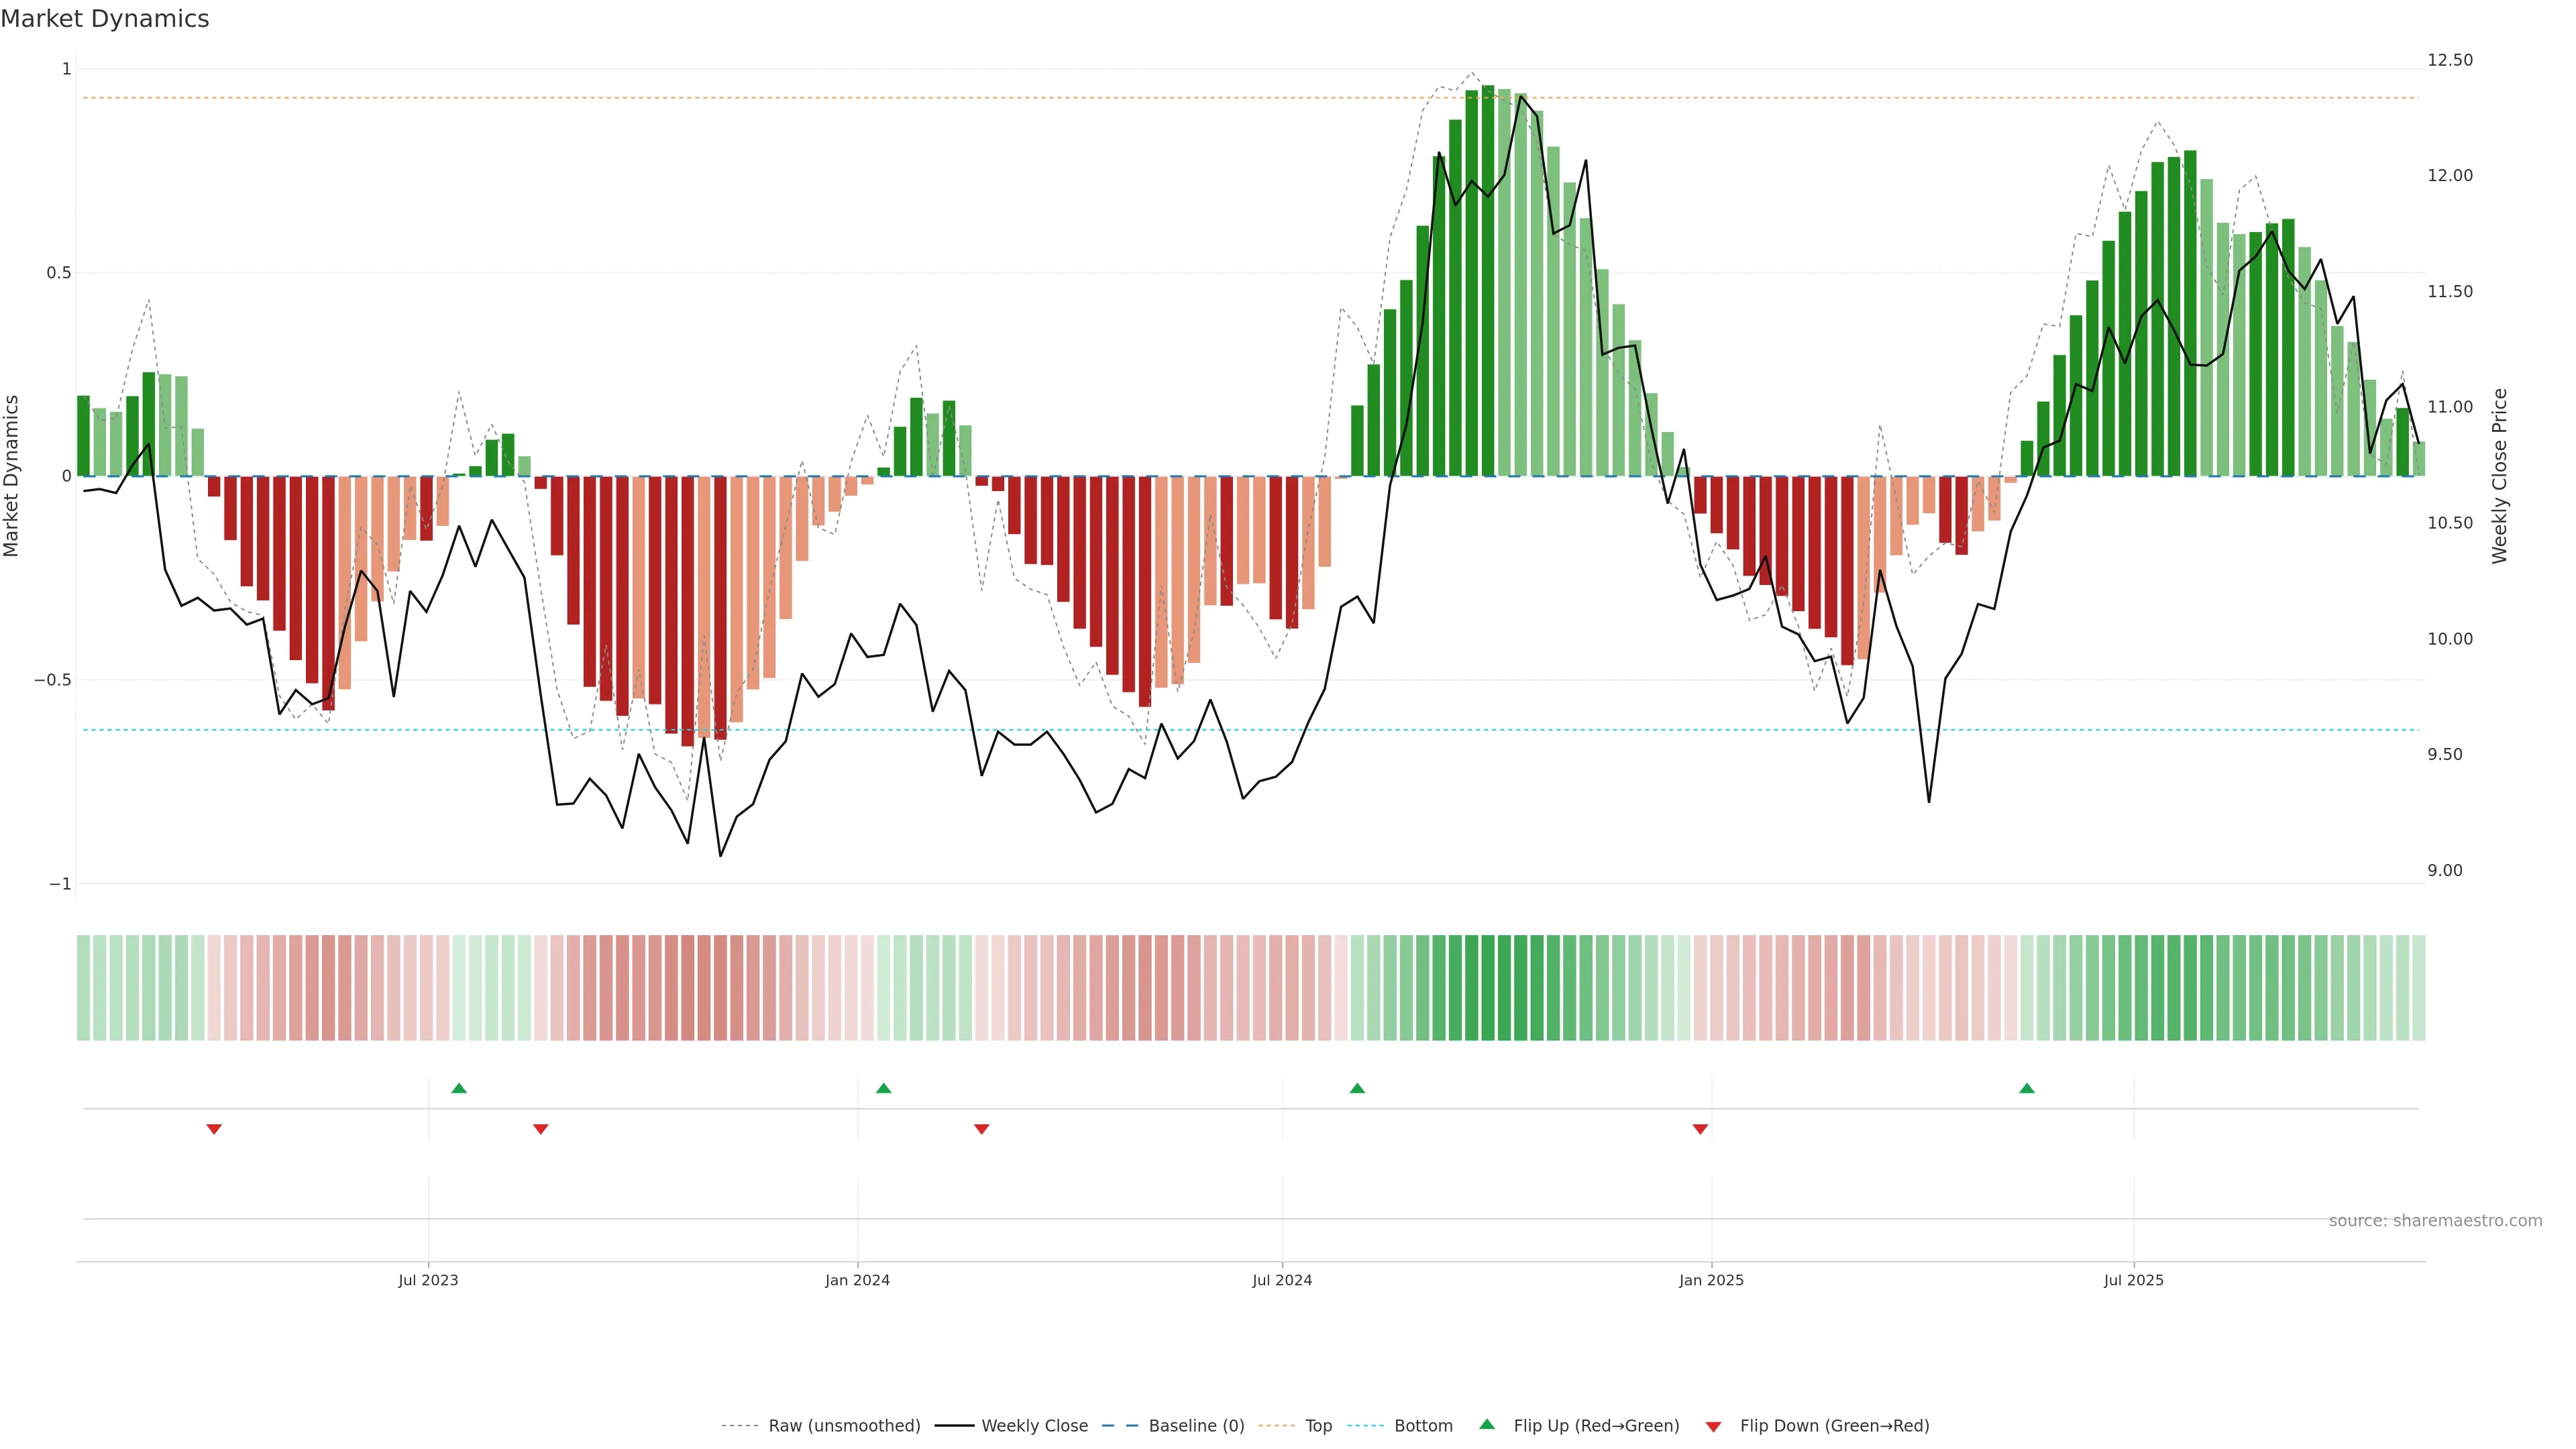Click the red flip-down marker after Jul 2023
Screen dimensions: 2576x1449
(541, 1129)
